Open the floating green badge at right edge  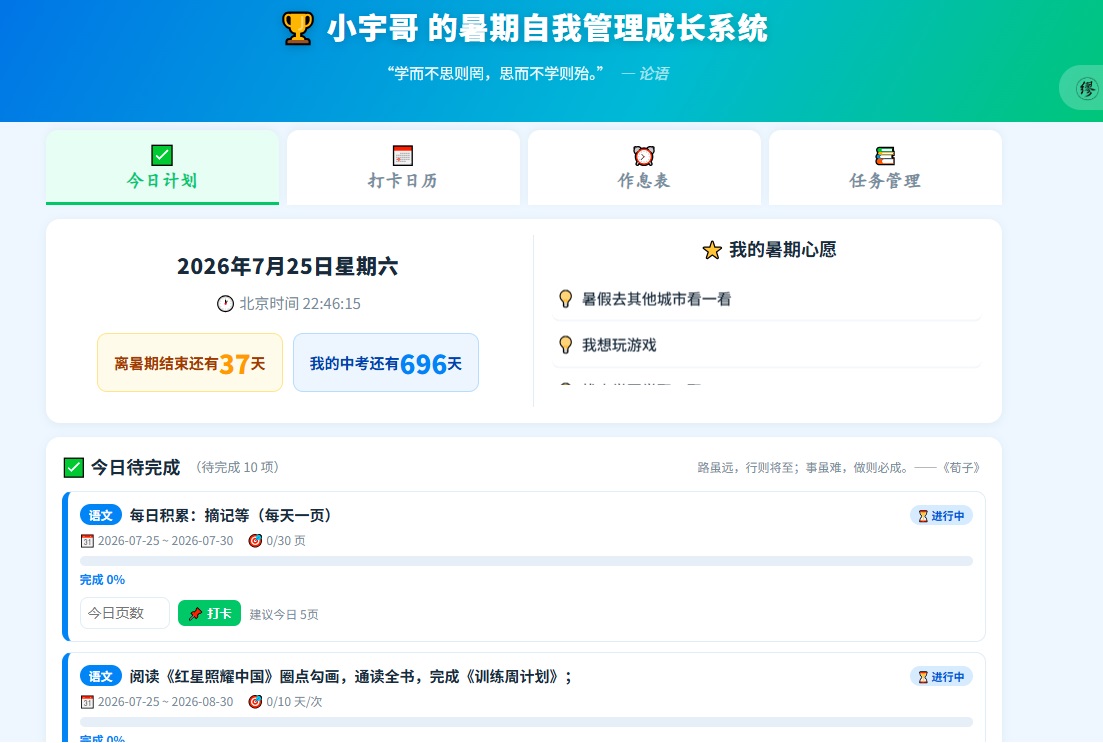pos(1083,88)
